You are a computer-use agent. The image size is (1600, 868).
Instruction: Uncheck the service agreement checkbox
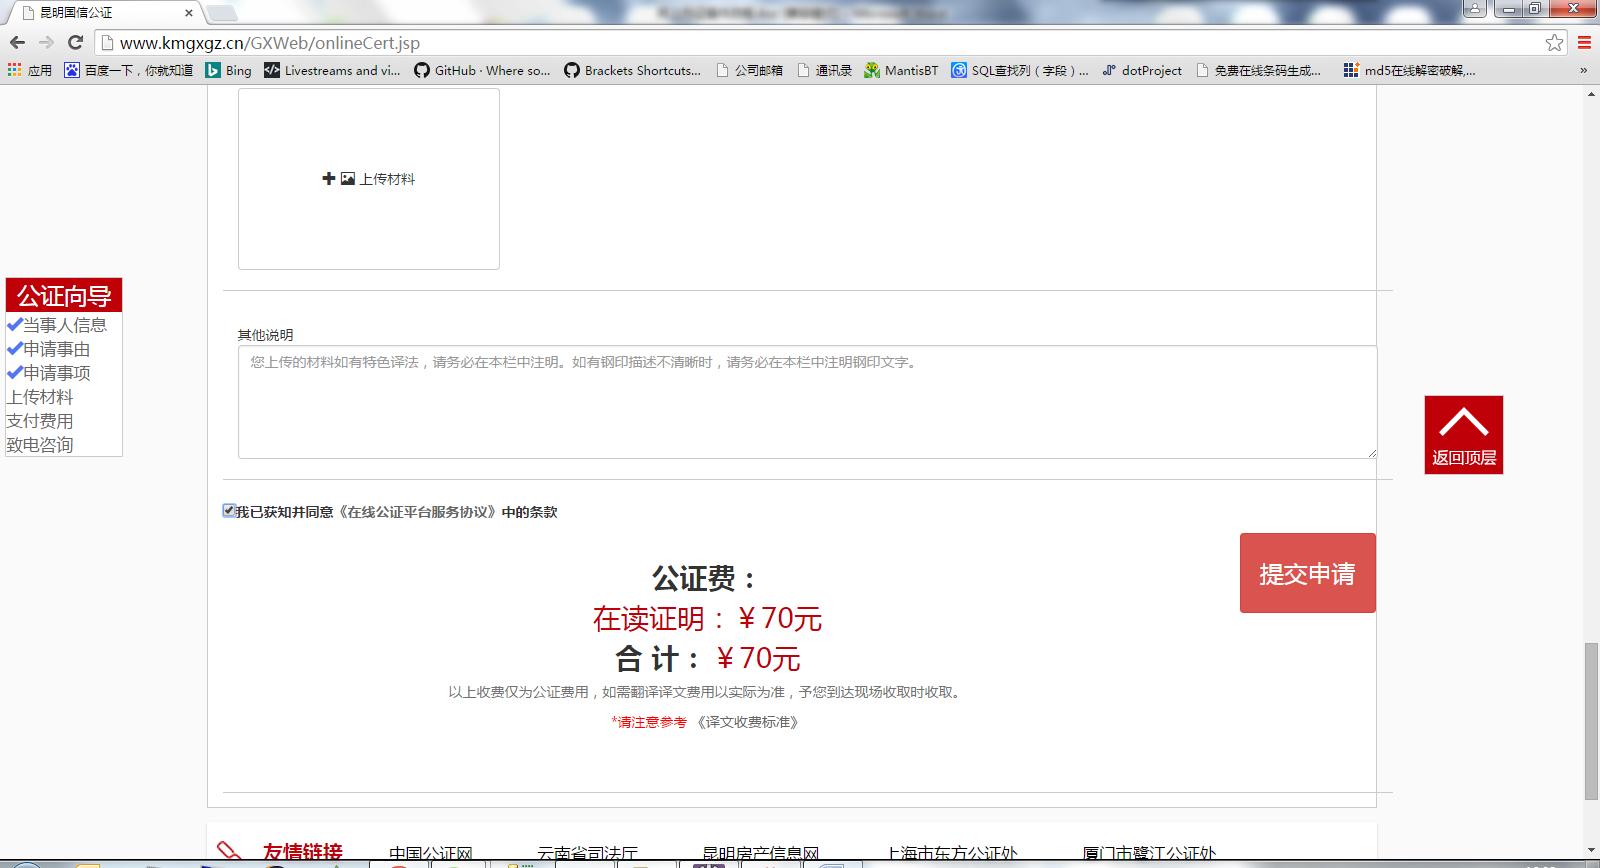click(x=229, y=511)
